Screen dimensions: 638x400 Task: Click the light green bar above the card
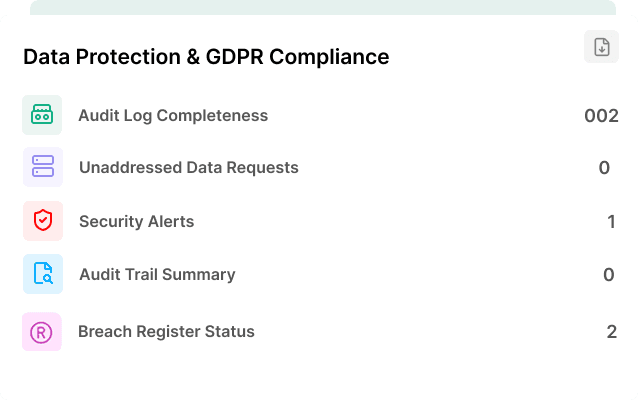pos(323,7)
